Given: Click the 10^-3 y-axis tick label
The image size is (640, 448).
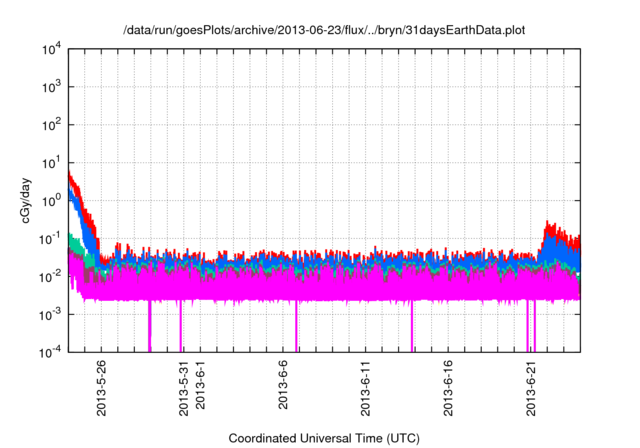Looking at the screenshot, I should tap(51, 315).
